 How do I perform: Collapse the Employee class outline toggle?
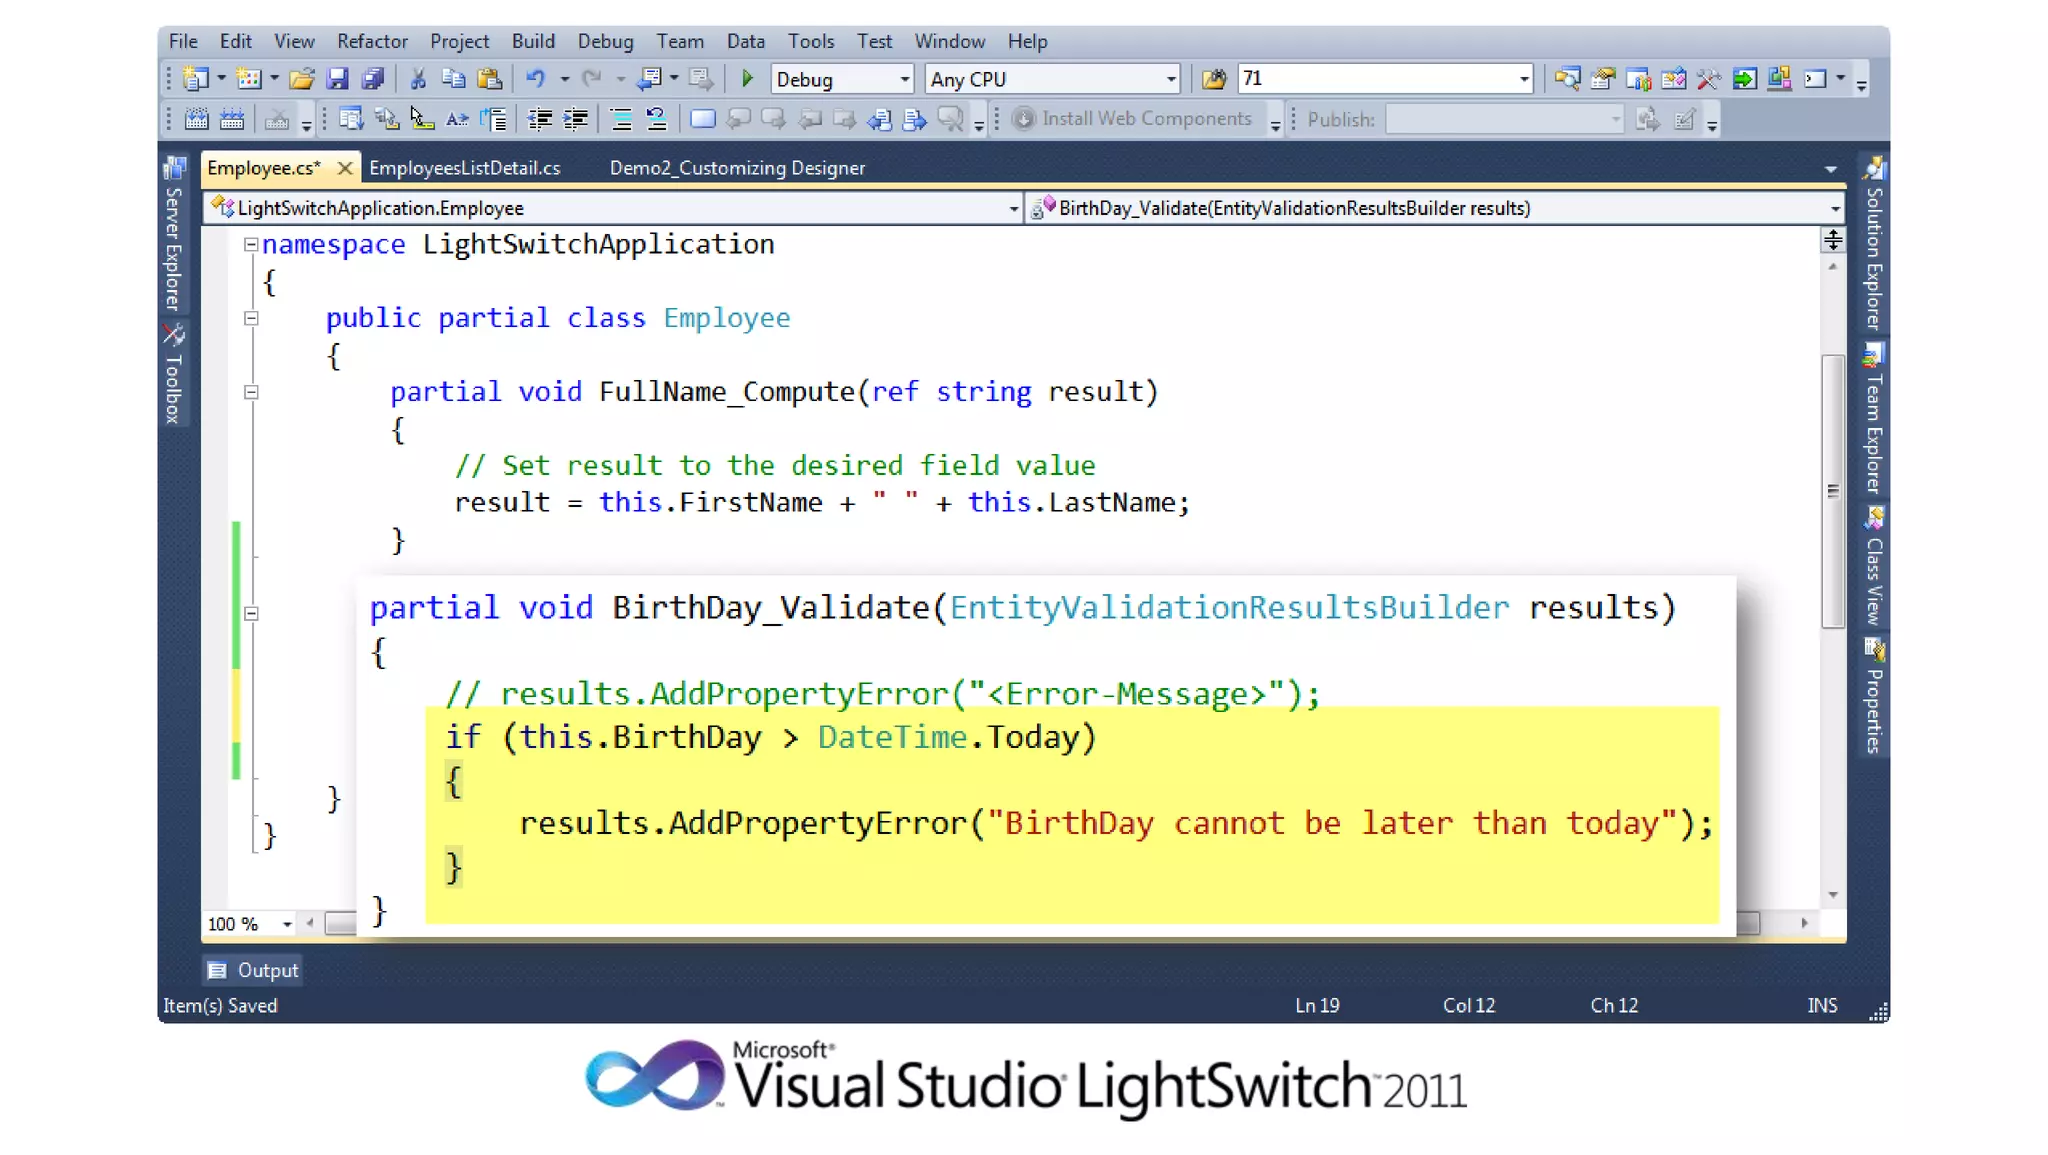click(251, 318)
